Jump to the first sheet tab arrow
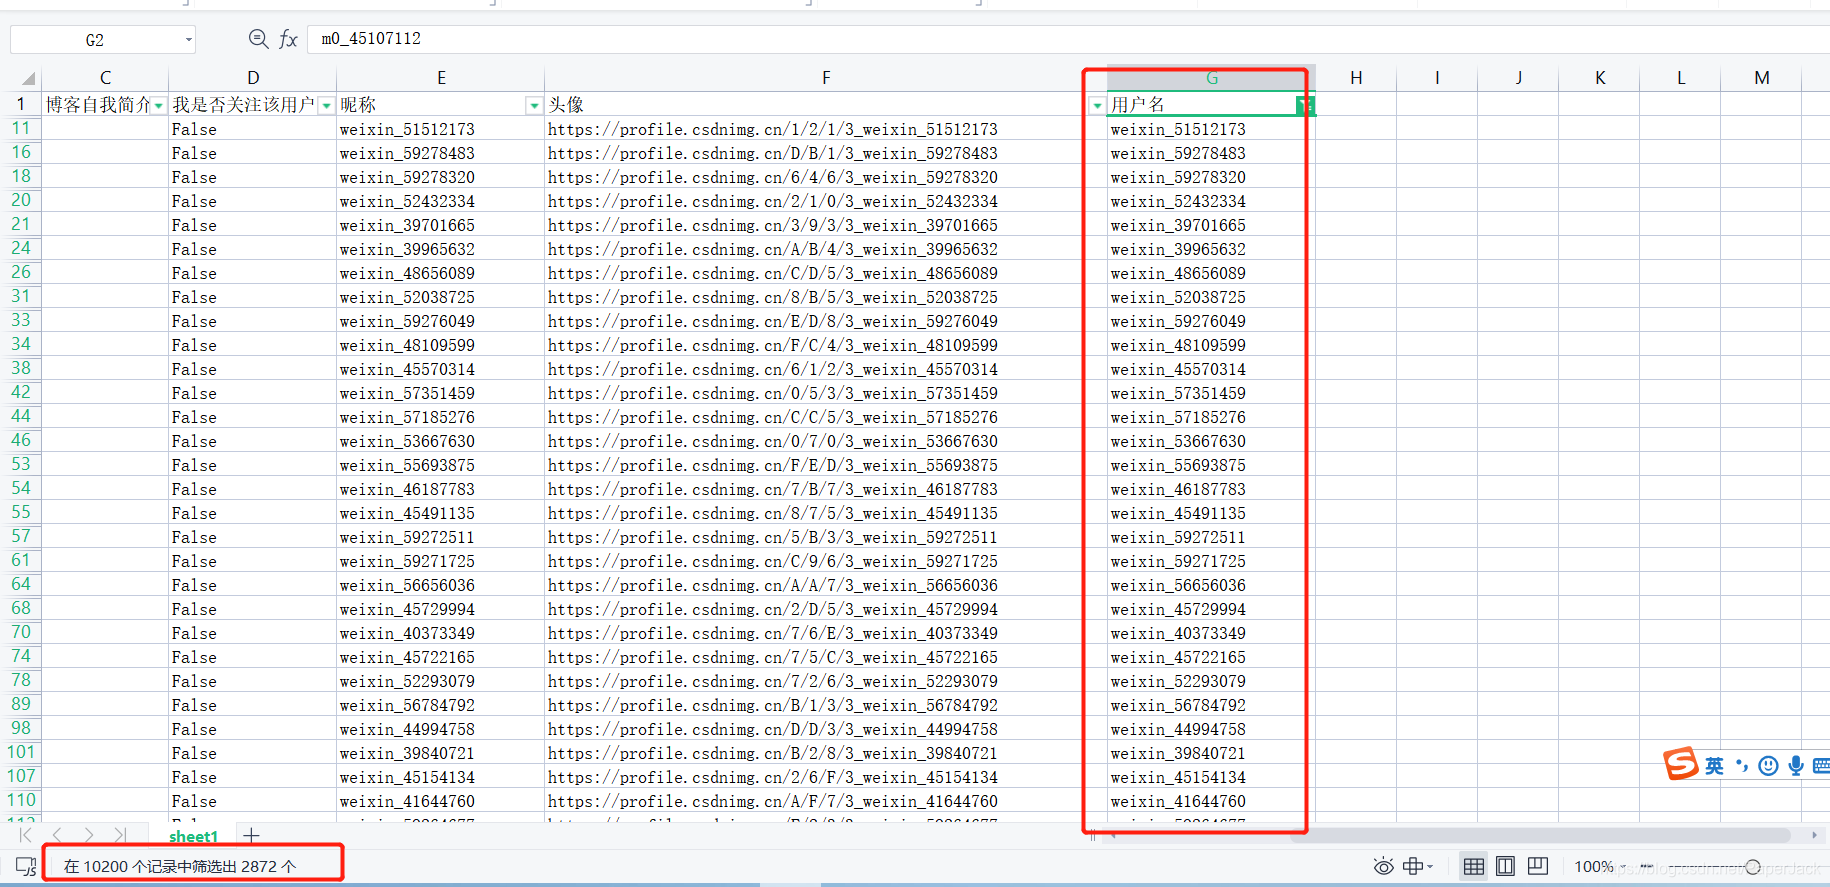The width and height of the screenshot is (1830, 887). (x=25, y=835)
